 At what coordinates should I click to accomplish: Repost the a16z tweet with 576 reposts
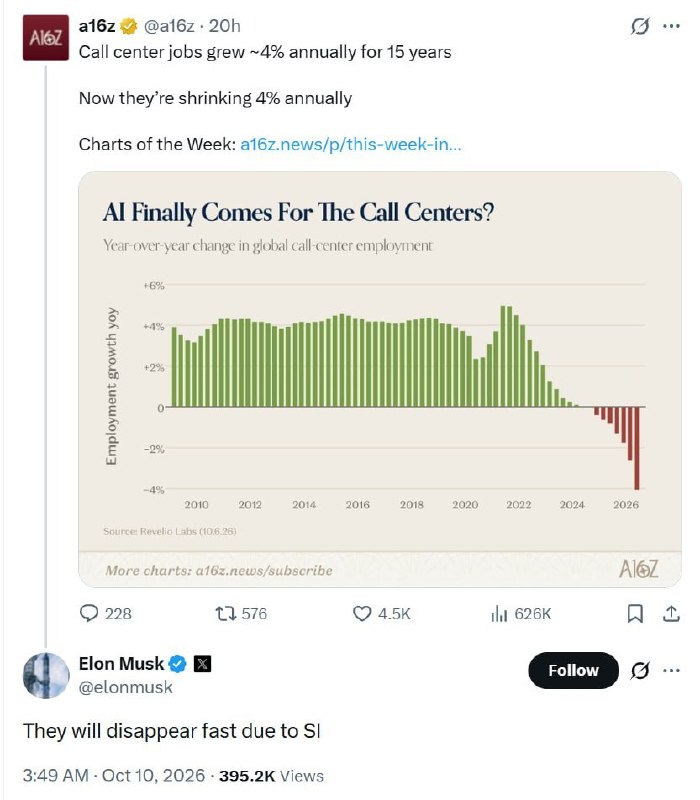pyautogui.click(x=226, y=613)
